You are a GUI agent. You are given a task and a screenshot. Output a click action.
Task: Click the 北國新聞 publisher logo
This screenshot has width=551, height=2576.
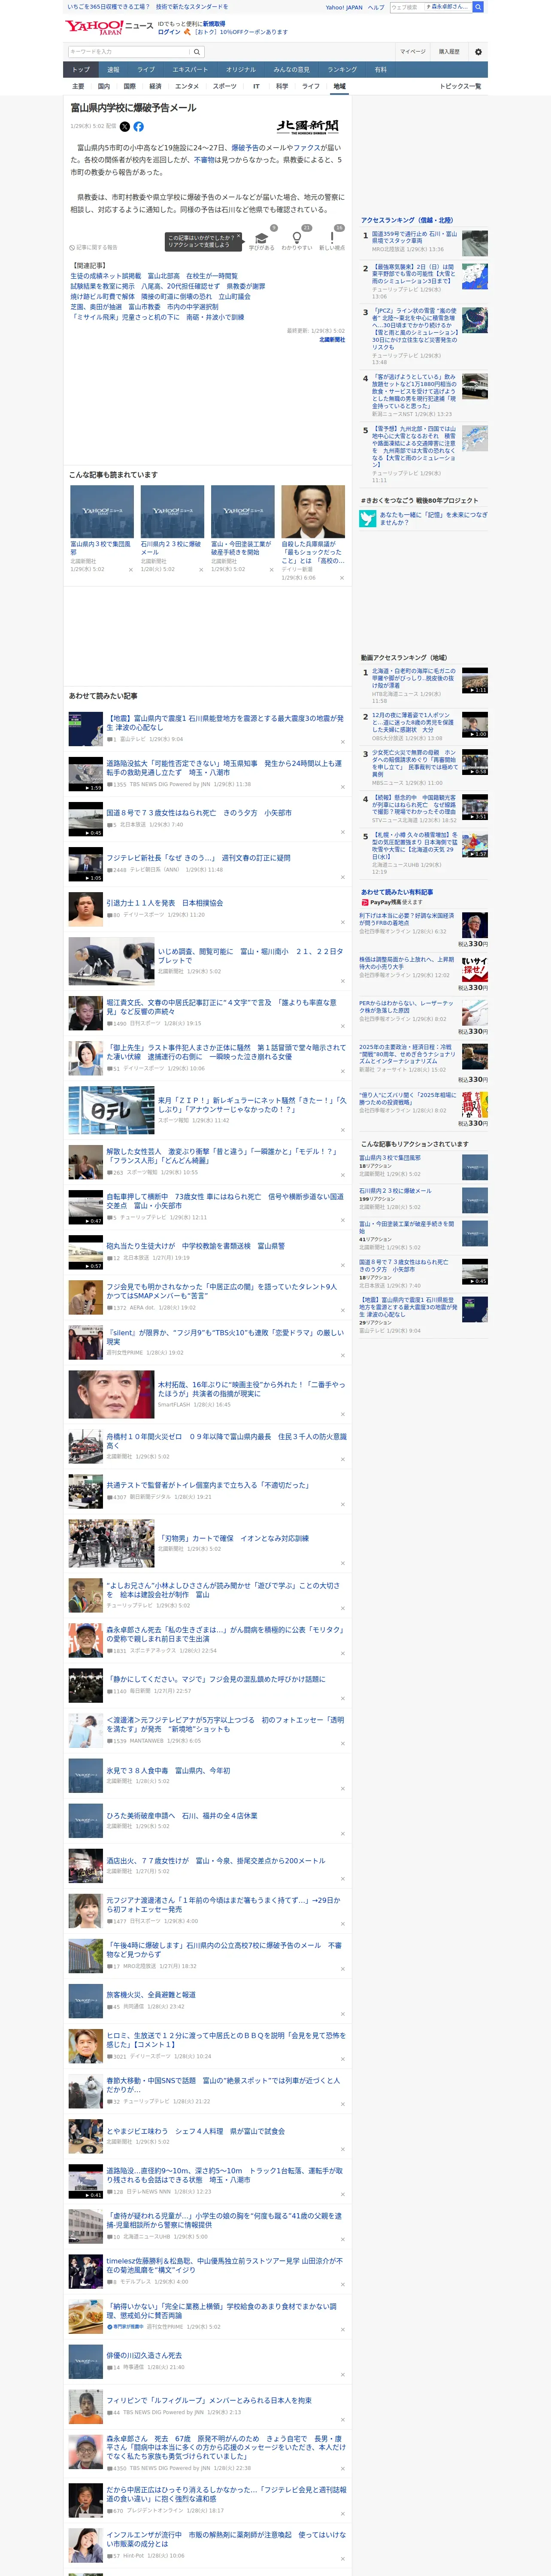pos(308,127)
